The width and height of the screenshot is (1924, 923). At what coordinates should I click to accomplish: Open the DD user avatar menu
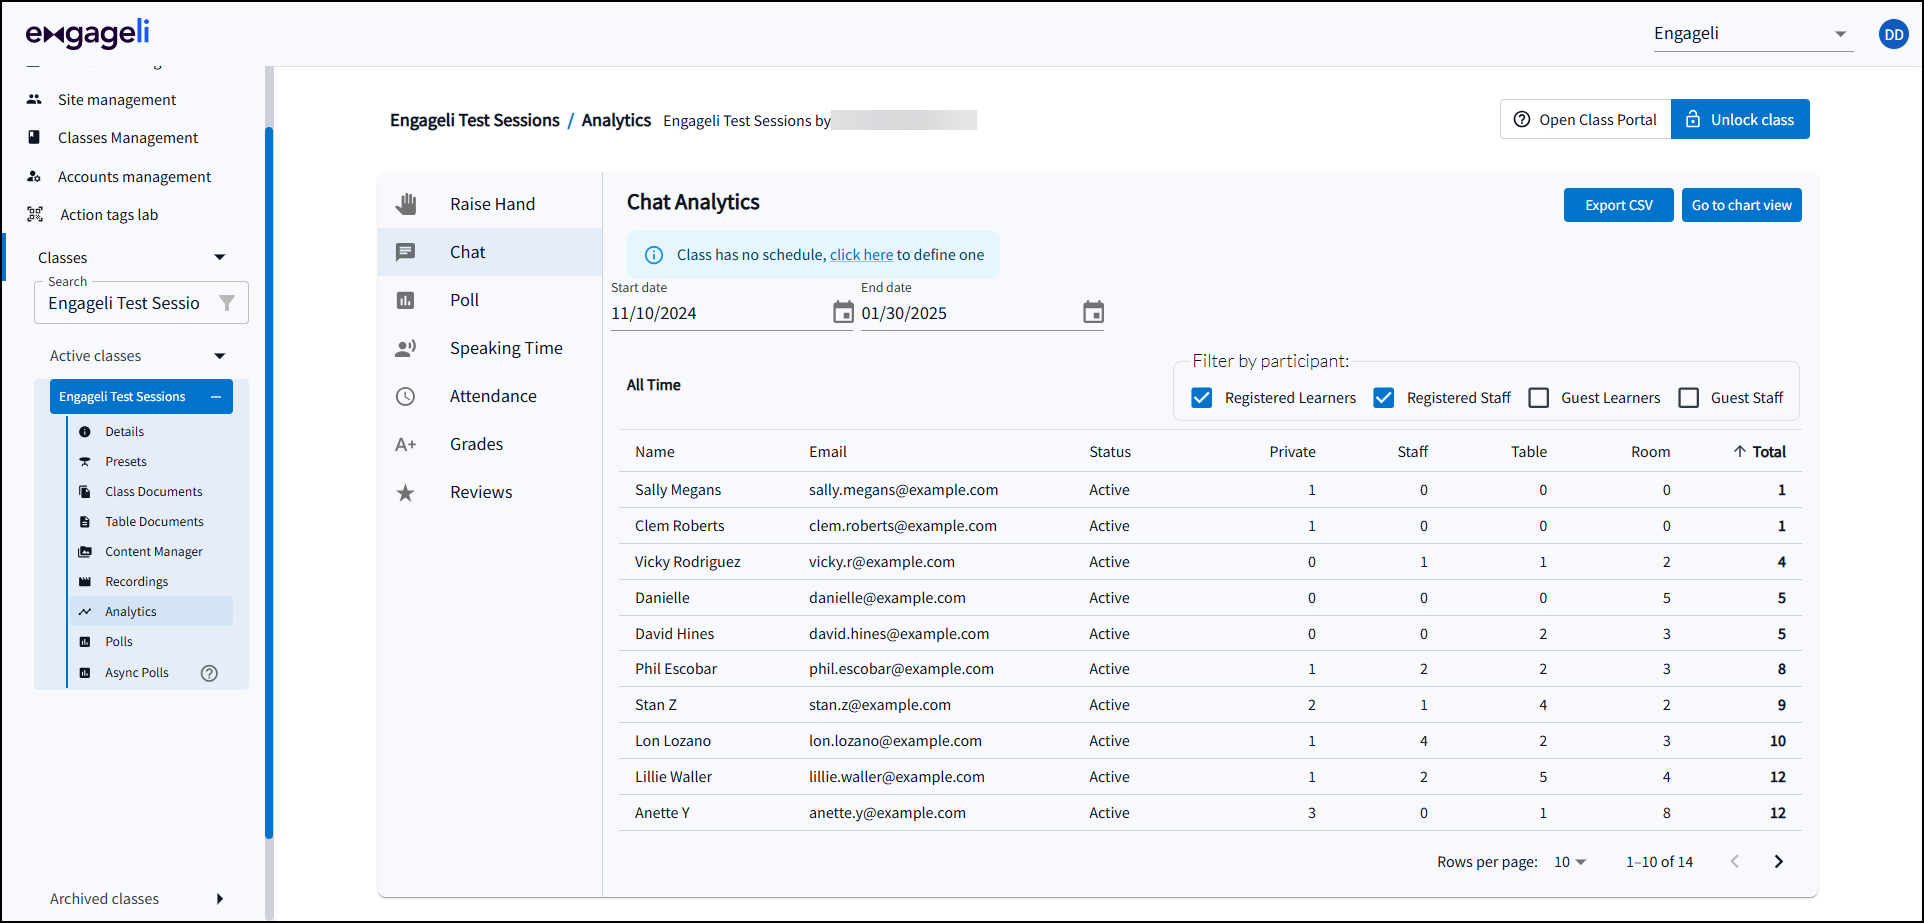1894,34
